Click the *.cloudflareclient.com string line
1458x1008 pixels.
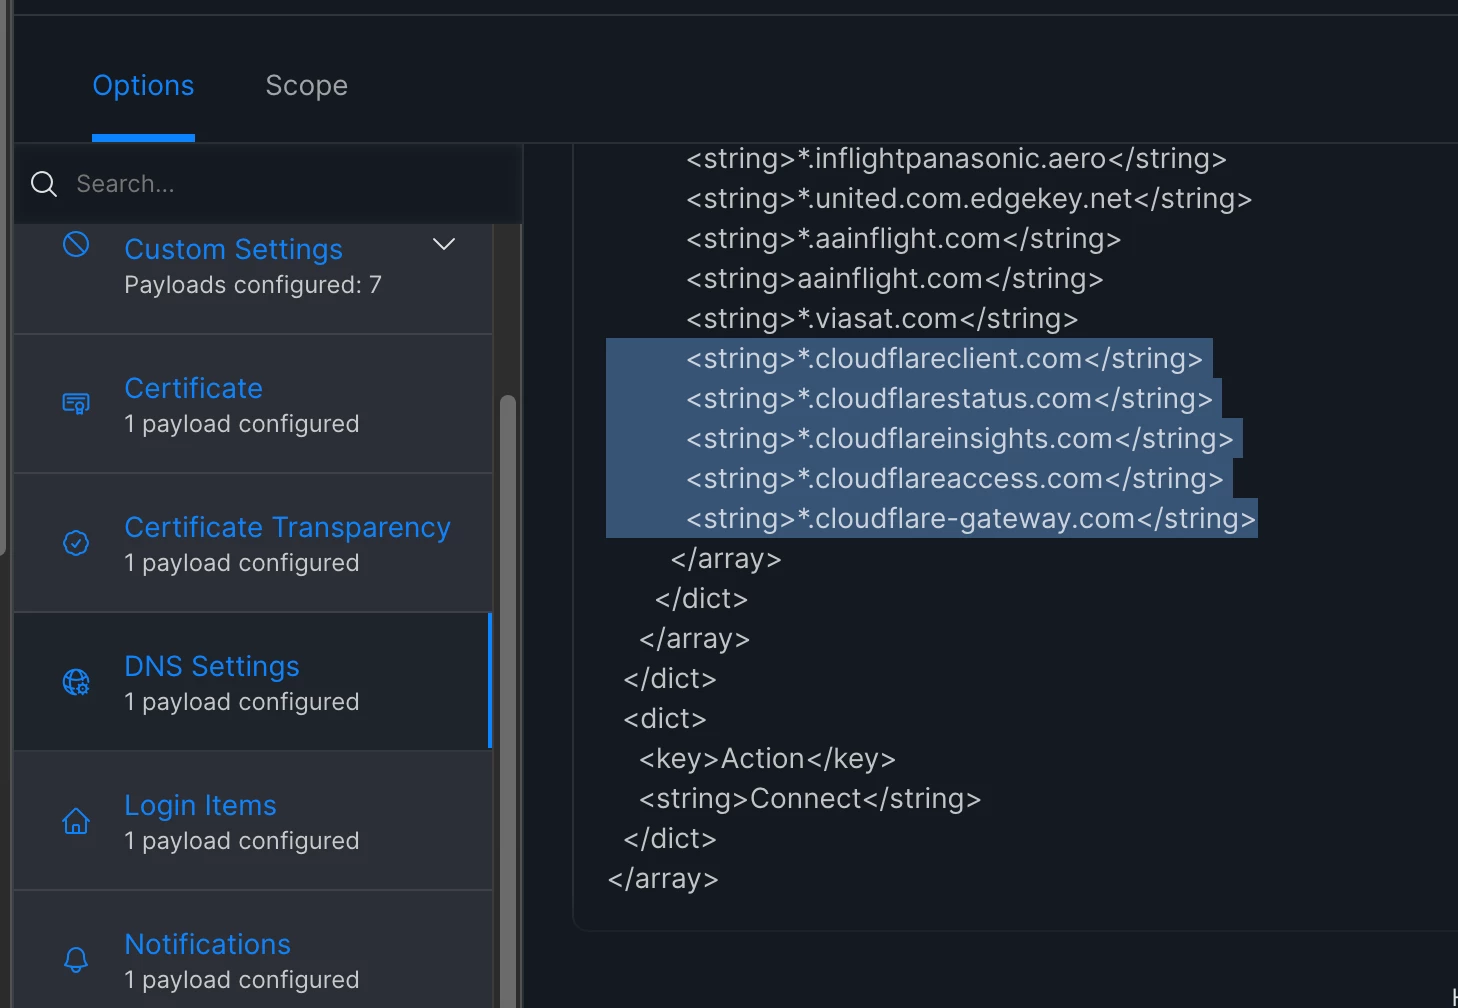(944, 359)
